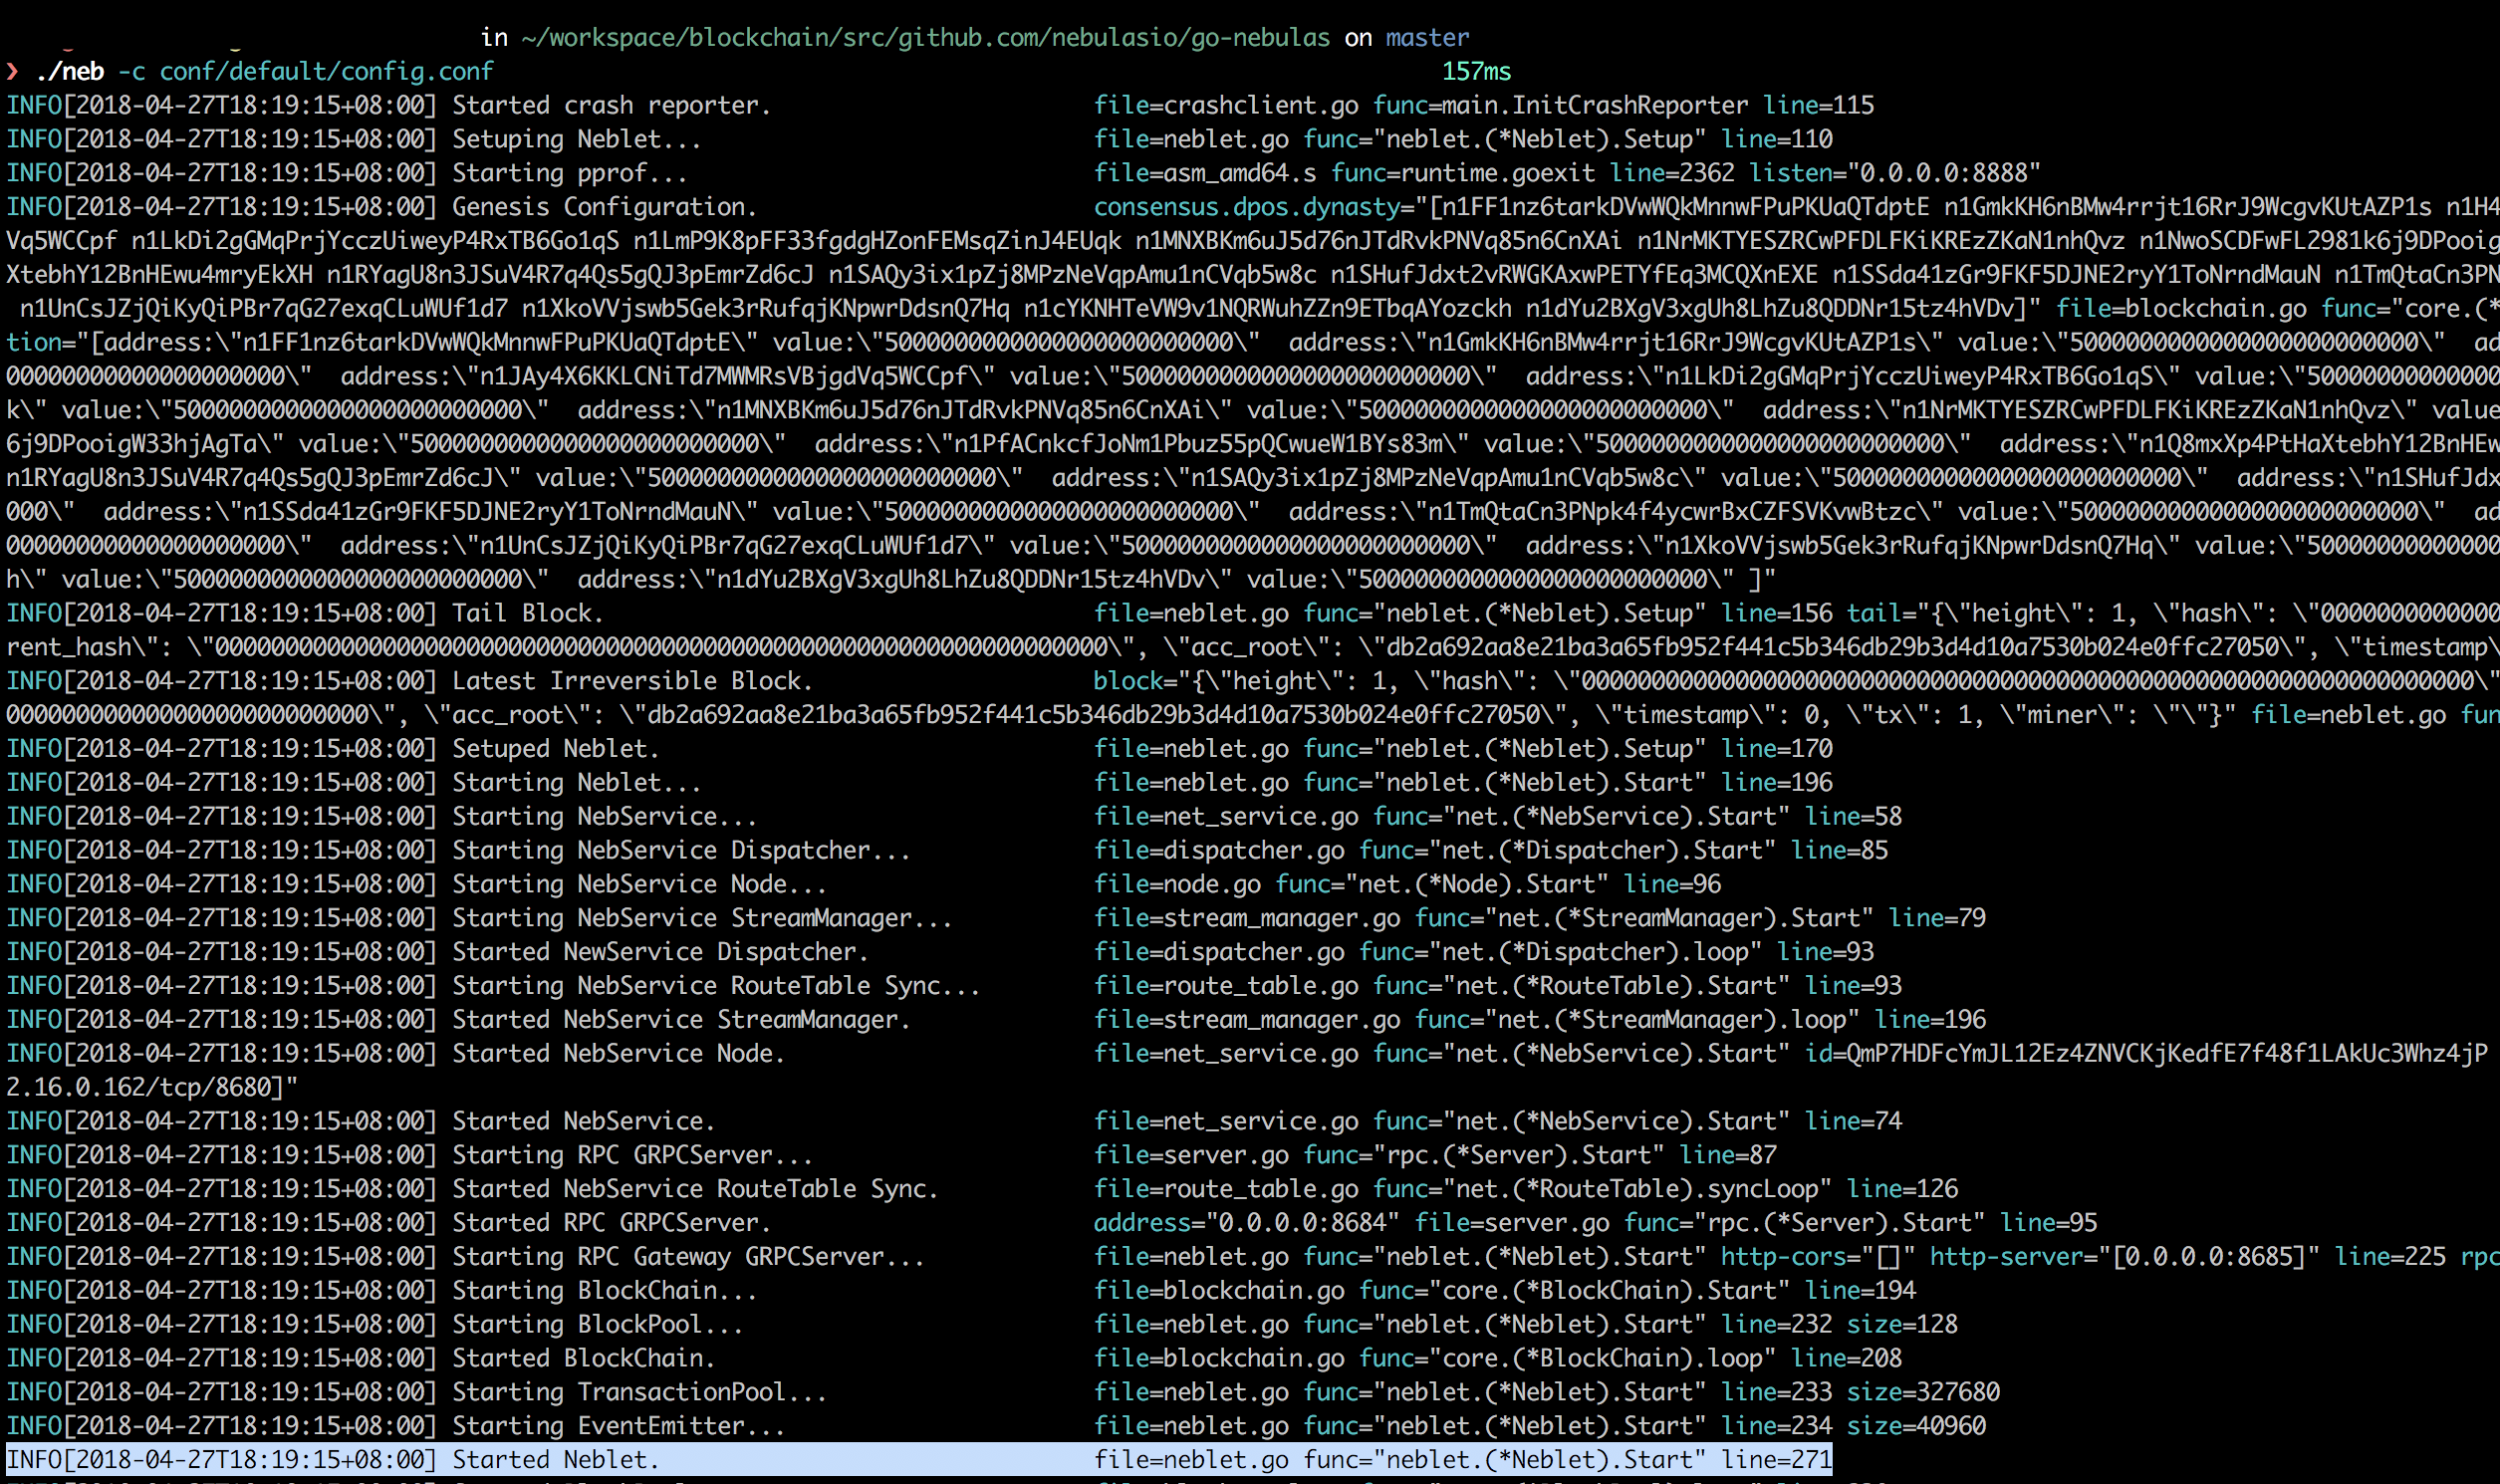Click the command text './neb -c conf/default/config.conf'

point(264,71)
